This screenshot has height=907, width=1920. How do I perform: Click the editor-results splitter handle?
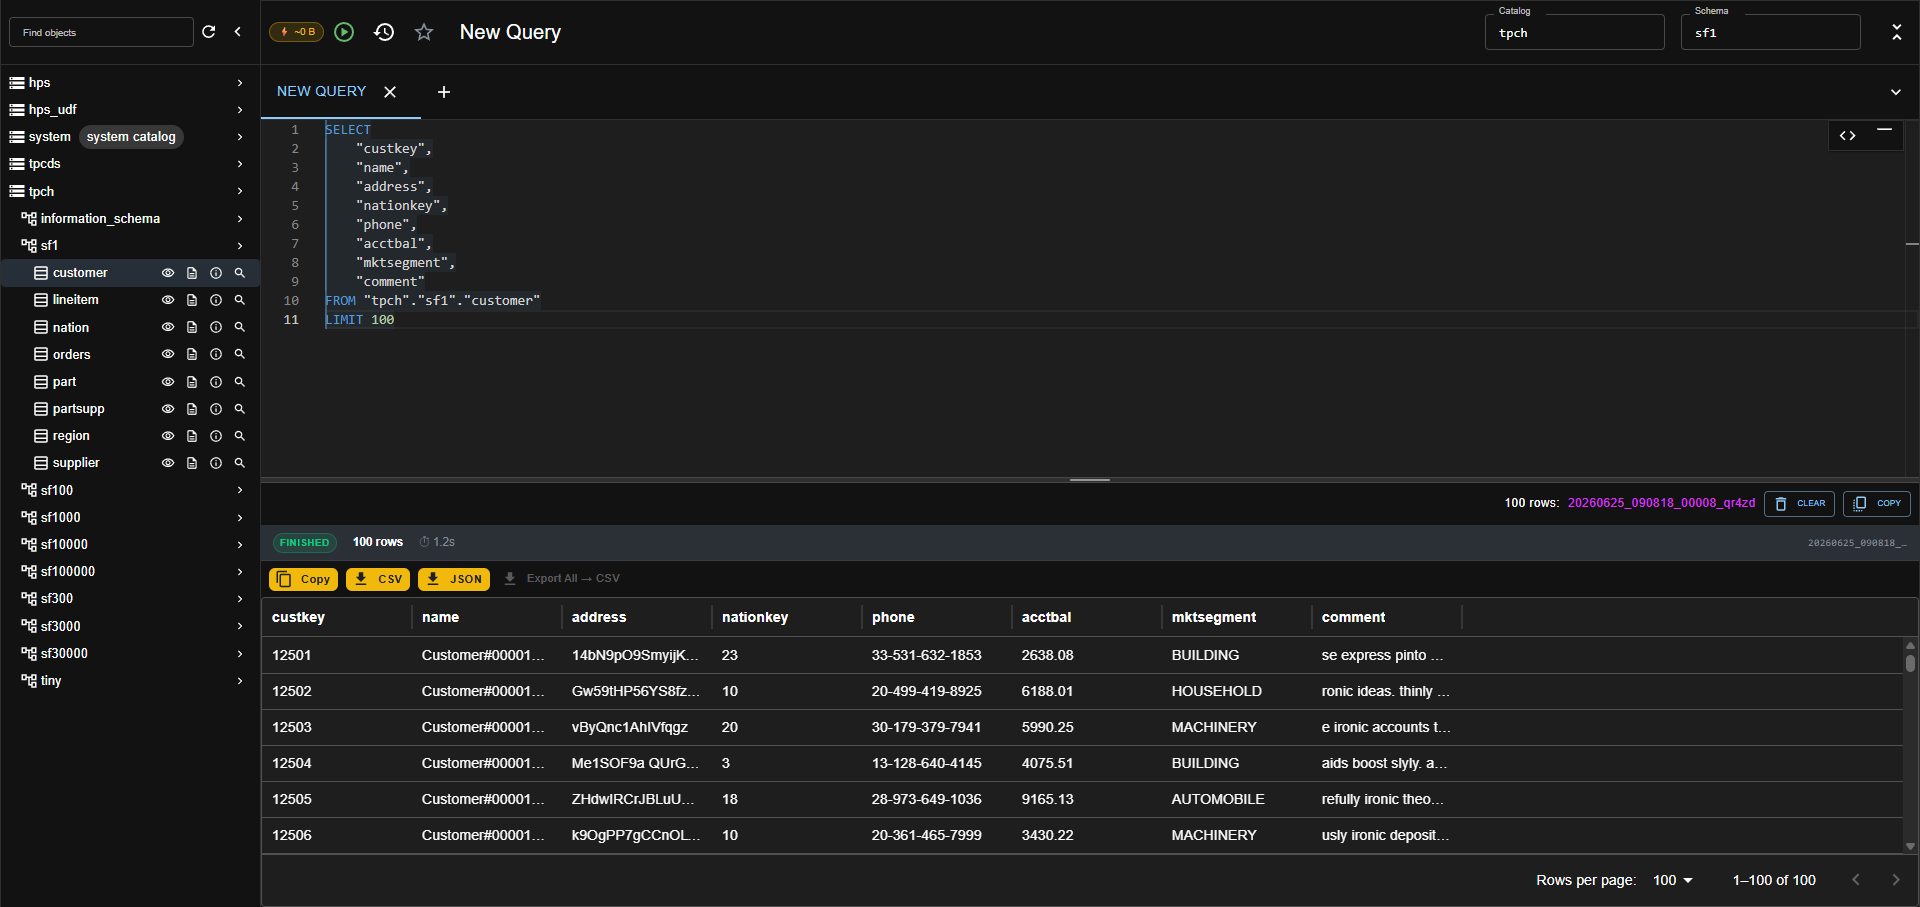[1090, 480]
